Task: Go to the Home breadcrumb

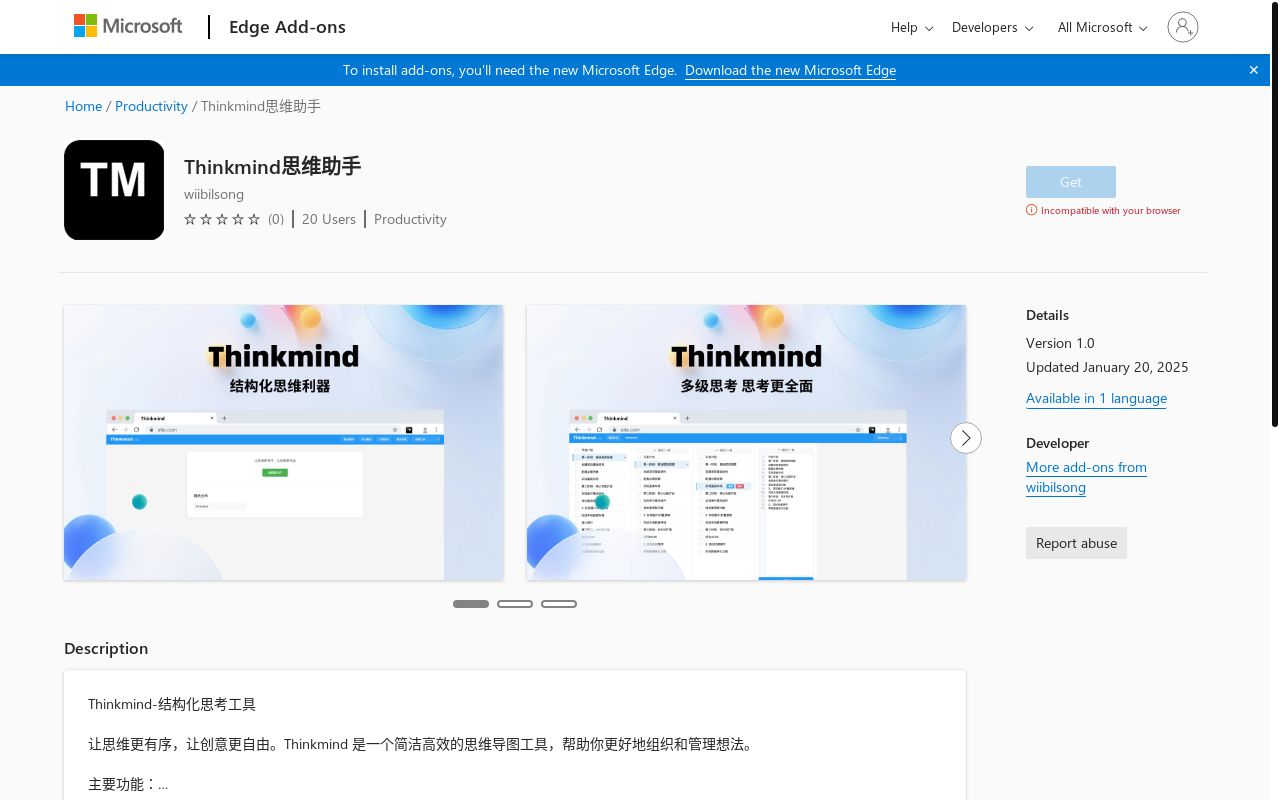Action: click(83, 106)
